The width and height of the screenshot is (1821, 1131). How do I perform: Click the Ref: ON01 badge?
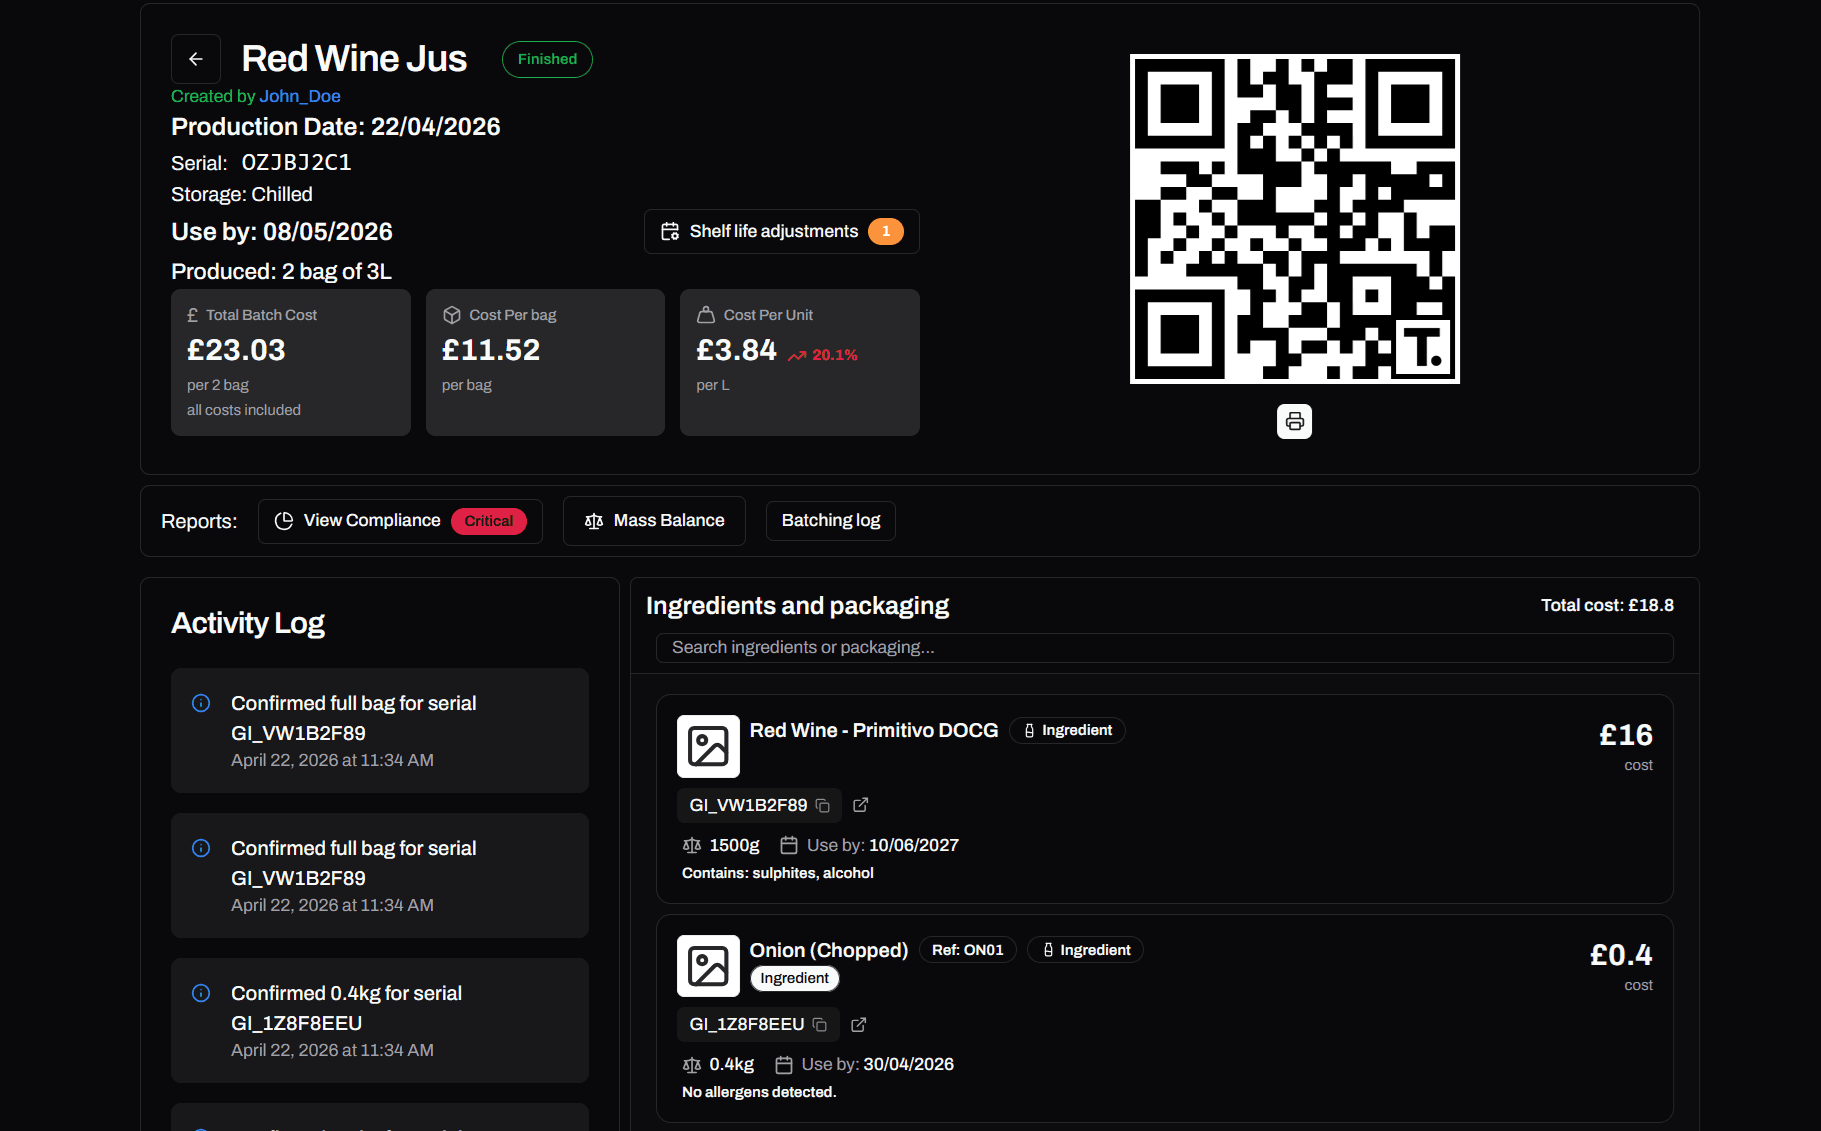pos(967,950)
